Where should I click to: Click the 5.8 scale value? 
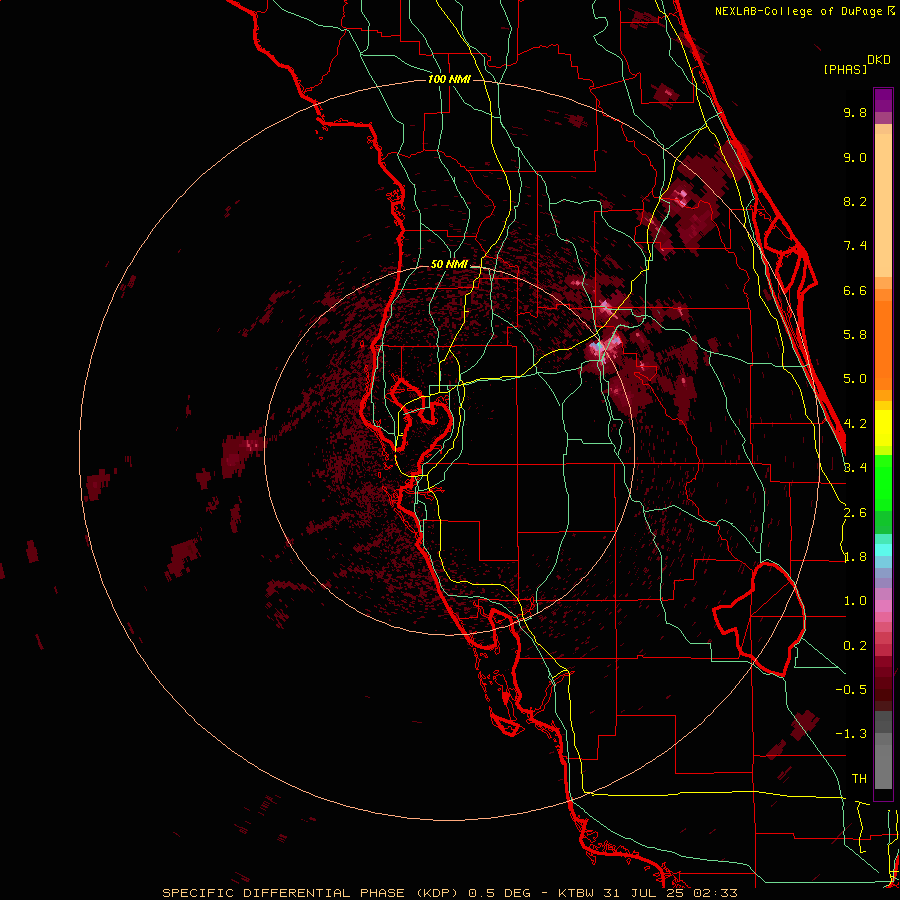(x=855, y=335)
